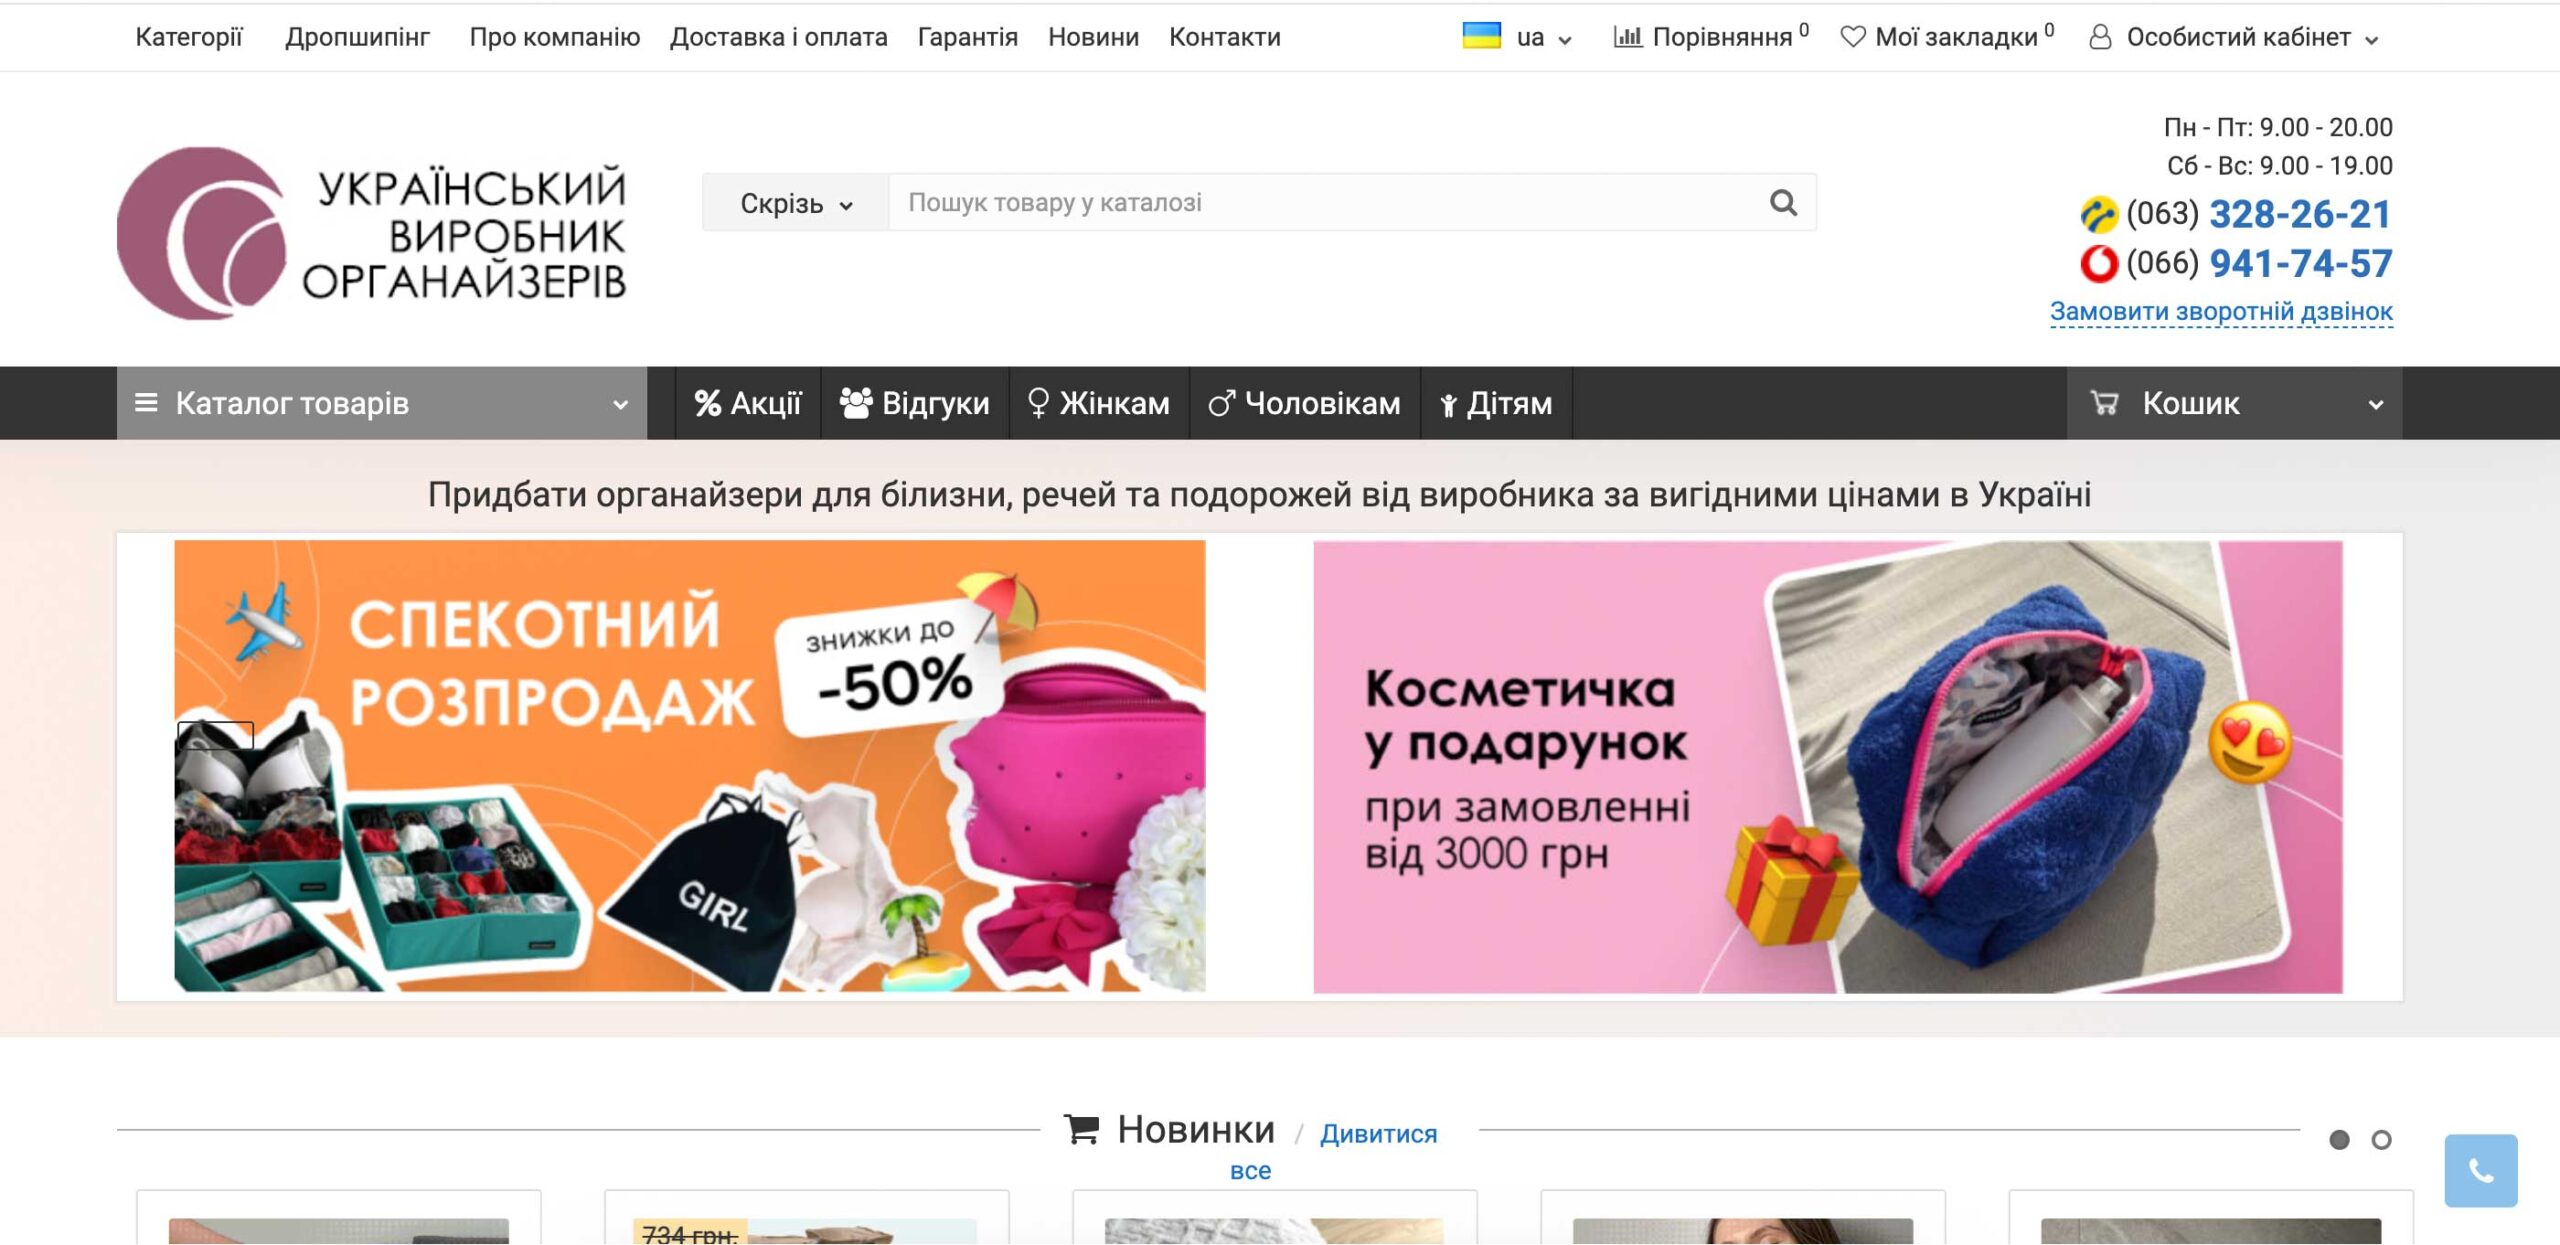Open the Акції menu item
The height and width of the screenshot is (1245, 2560).
coord(748,403)
